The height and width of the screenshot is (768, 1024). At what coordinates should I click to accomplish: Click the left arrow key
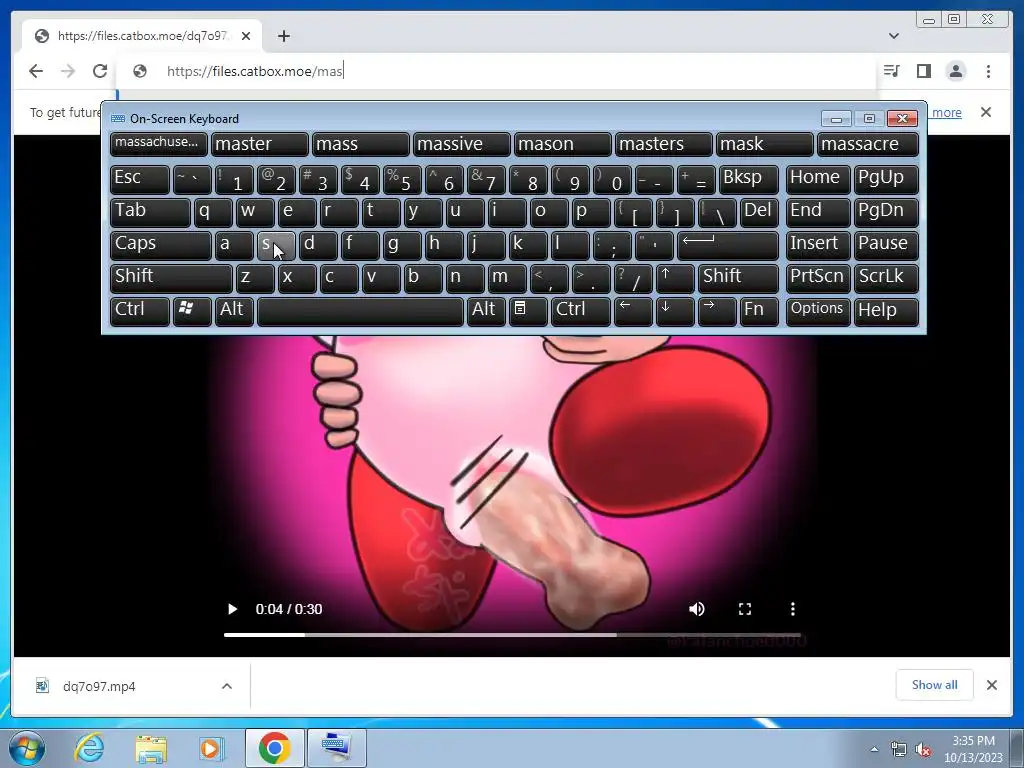pyautogui.click(x=633, y=311)
